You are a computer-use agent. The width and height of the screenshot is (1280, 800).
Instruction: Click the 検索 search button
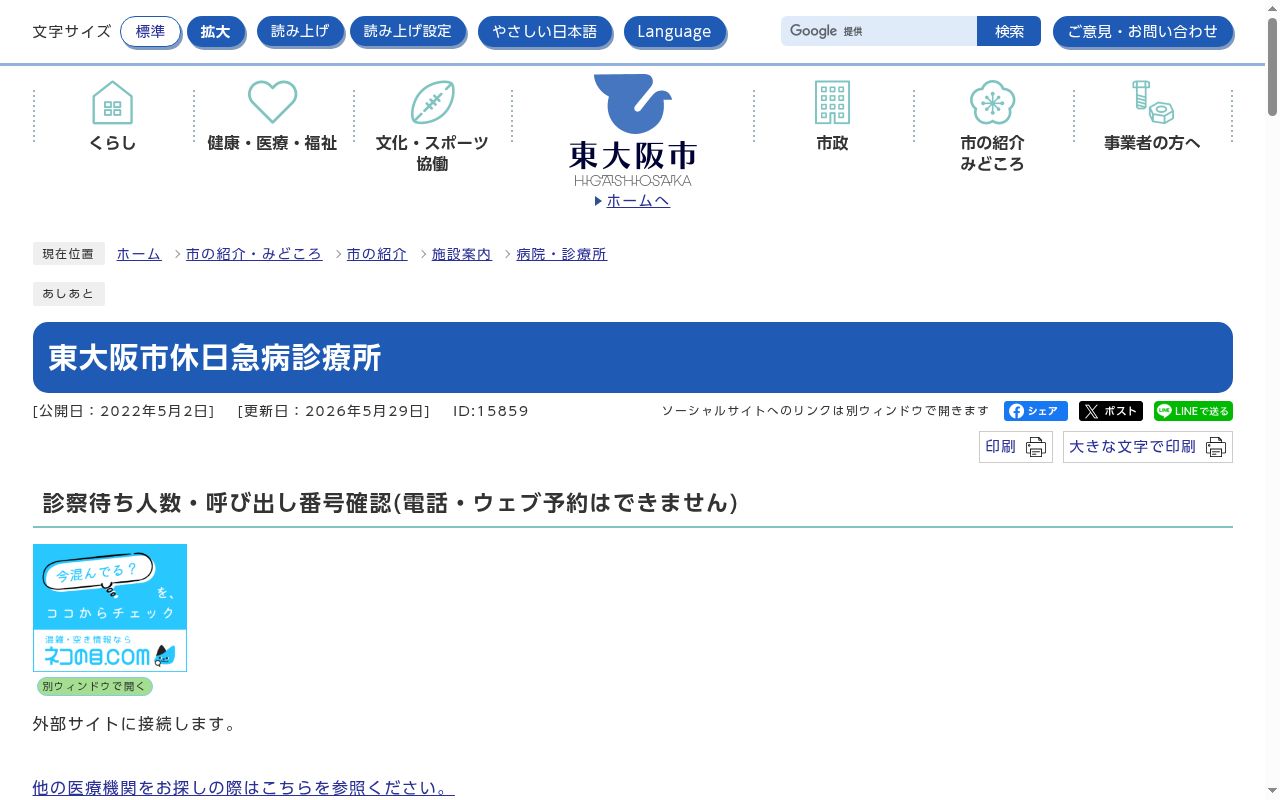pyautogui.click(x=1009, y=31)
